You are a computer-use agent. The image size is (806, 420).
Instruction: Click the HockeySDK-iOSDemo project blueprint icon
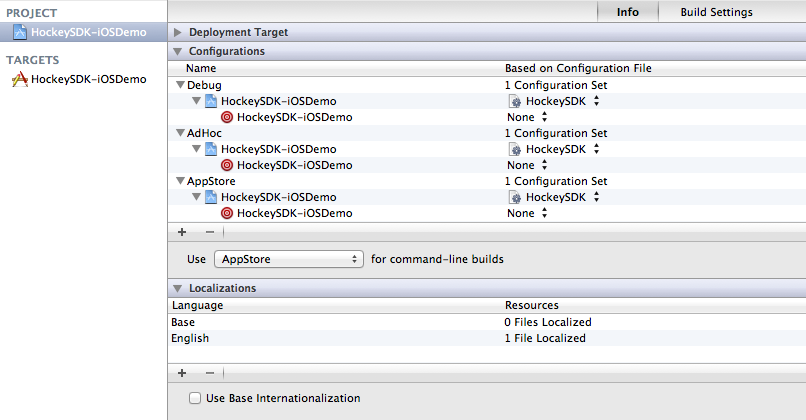[20, 32]
